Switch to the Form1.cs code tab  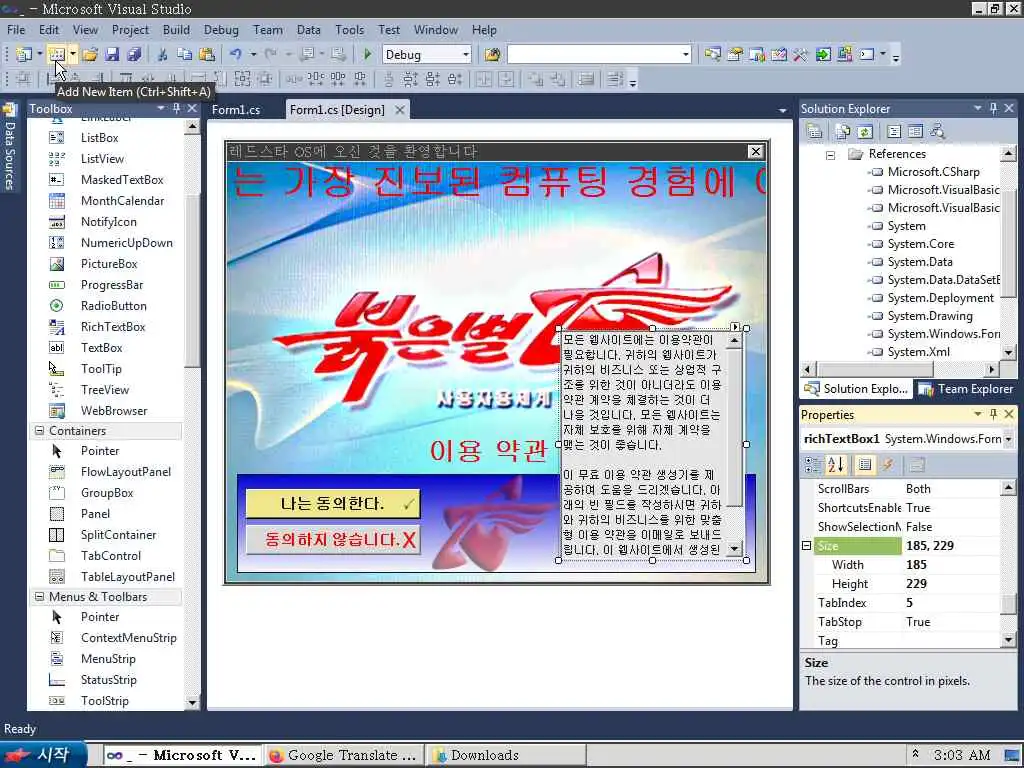click(x=236, y=110)
